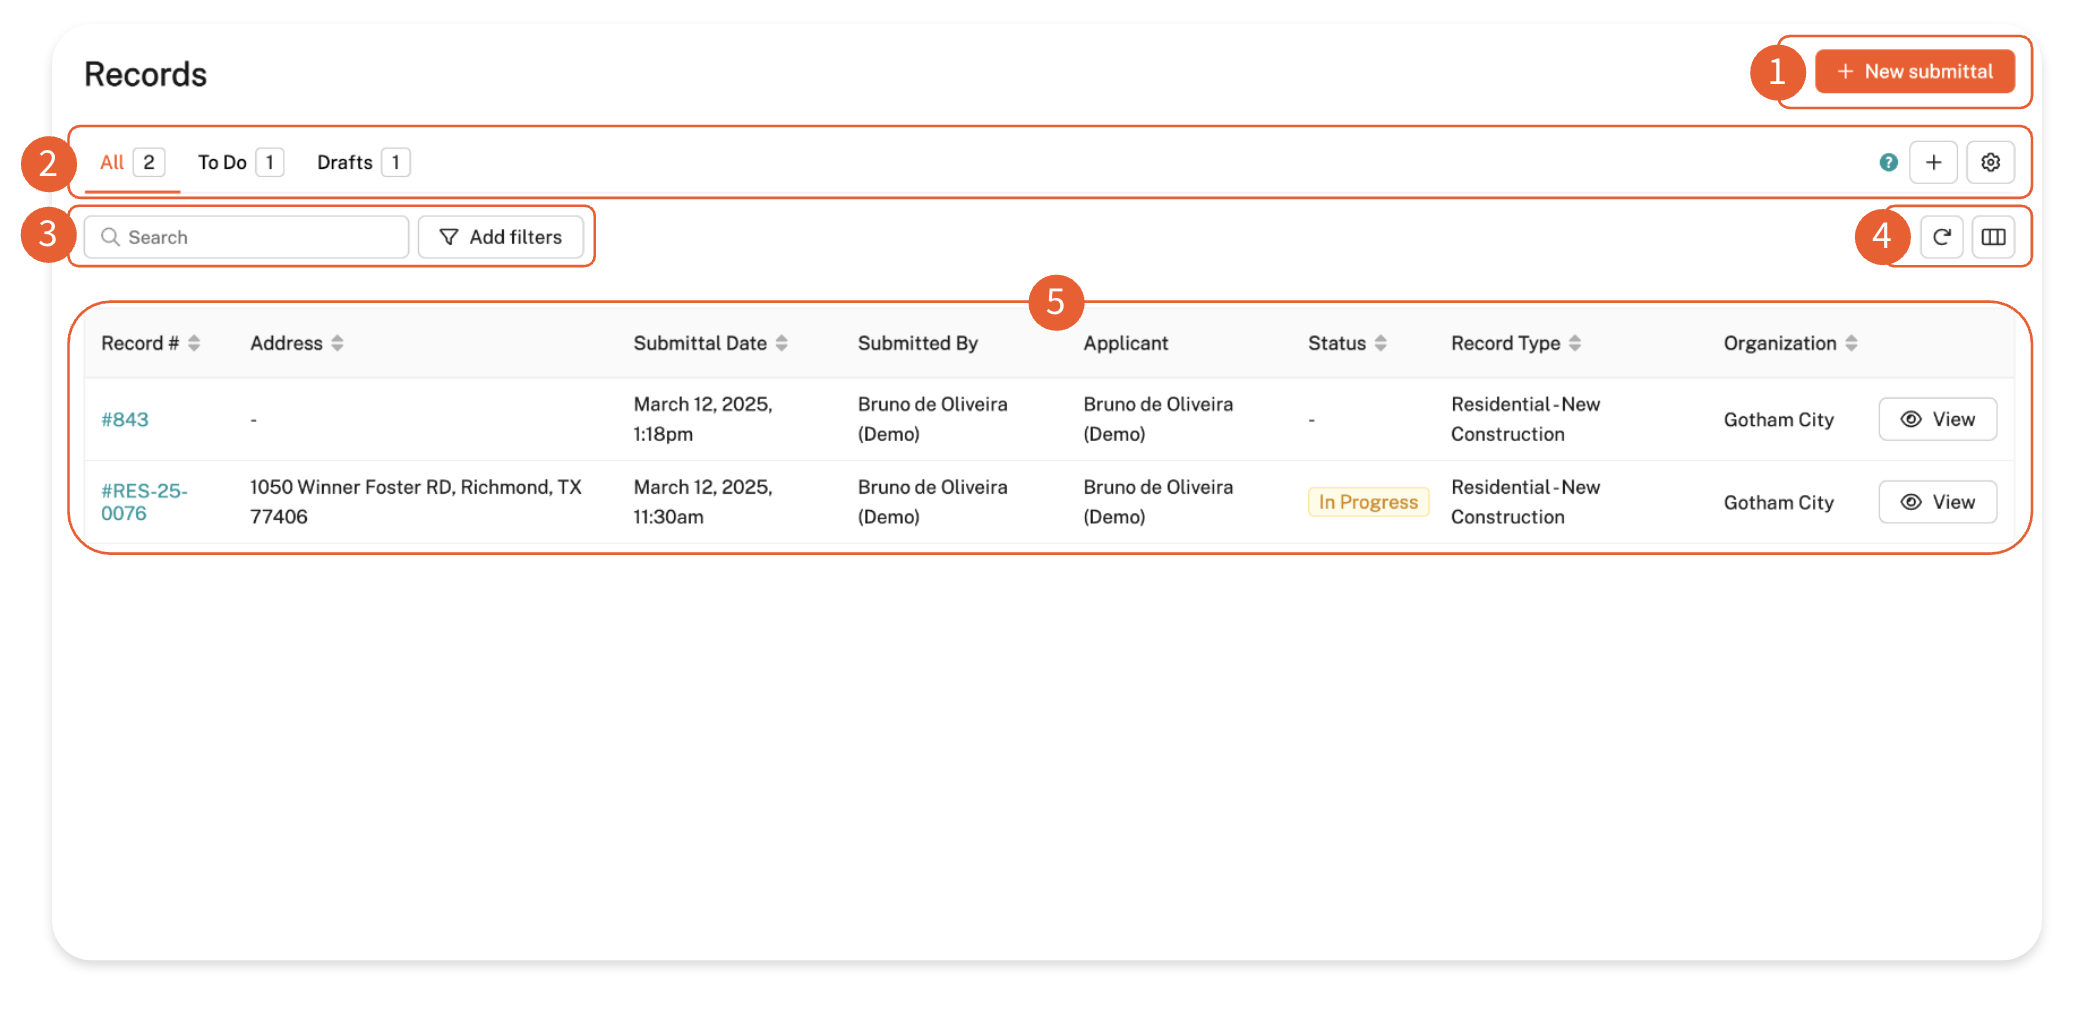Image resolution: width=2076 pixels, height=1012 pixels.
Task: Sort by Organization column arrows
Action: [x=1851, y=343]
